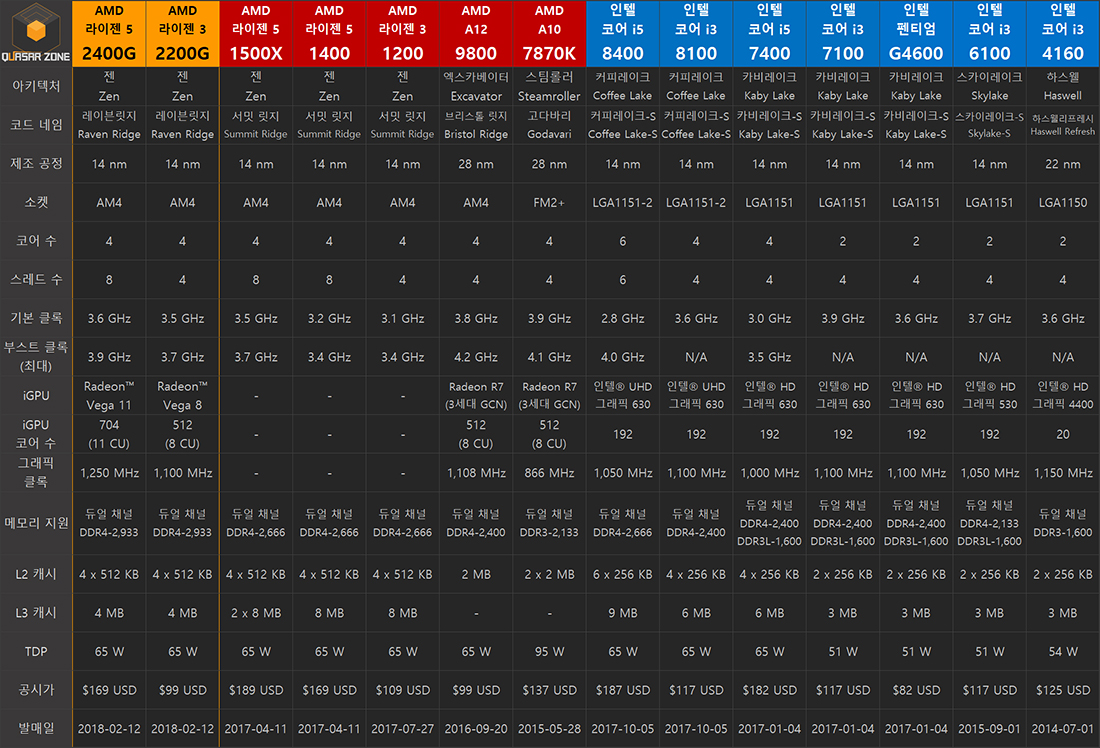Viewport: 1100px width, 748px height.
Task: Select the AMD Ryzen 5 2400G header
Action: click(109, 33)
